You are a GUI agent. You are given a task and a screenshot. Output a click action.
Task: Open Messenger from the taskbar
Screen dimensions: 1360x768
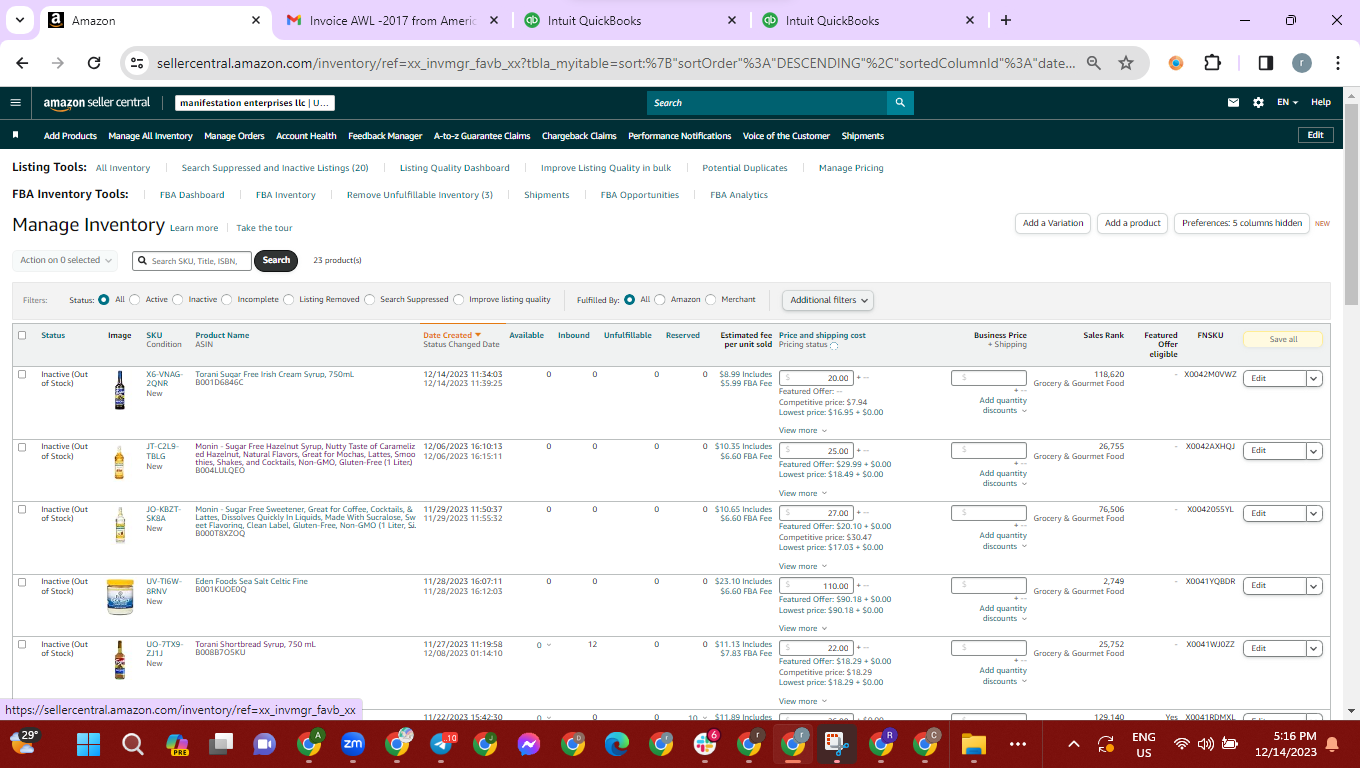click(x=529, y=744)
